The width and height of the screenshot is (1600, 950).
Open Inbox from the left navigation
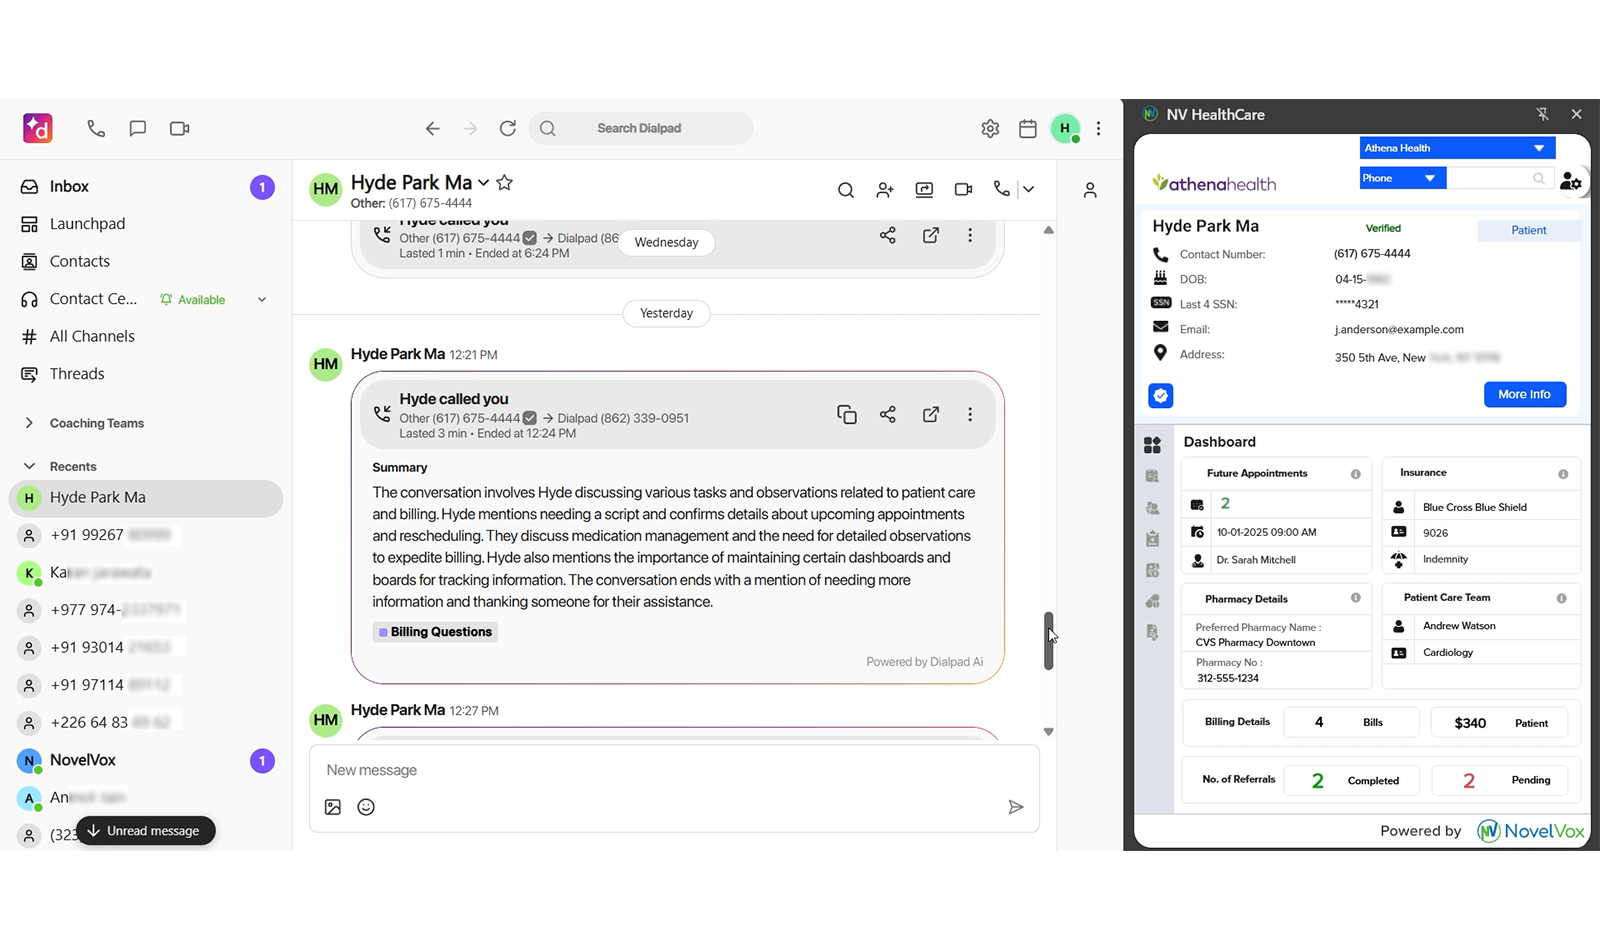pos(69,186)
